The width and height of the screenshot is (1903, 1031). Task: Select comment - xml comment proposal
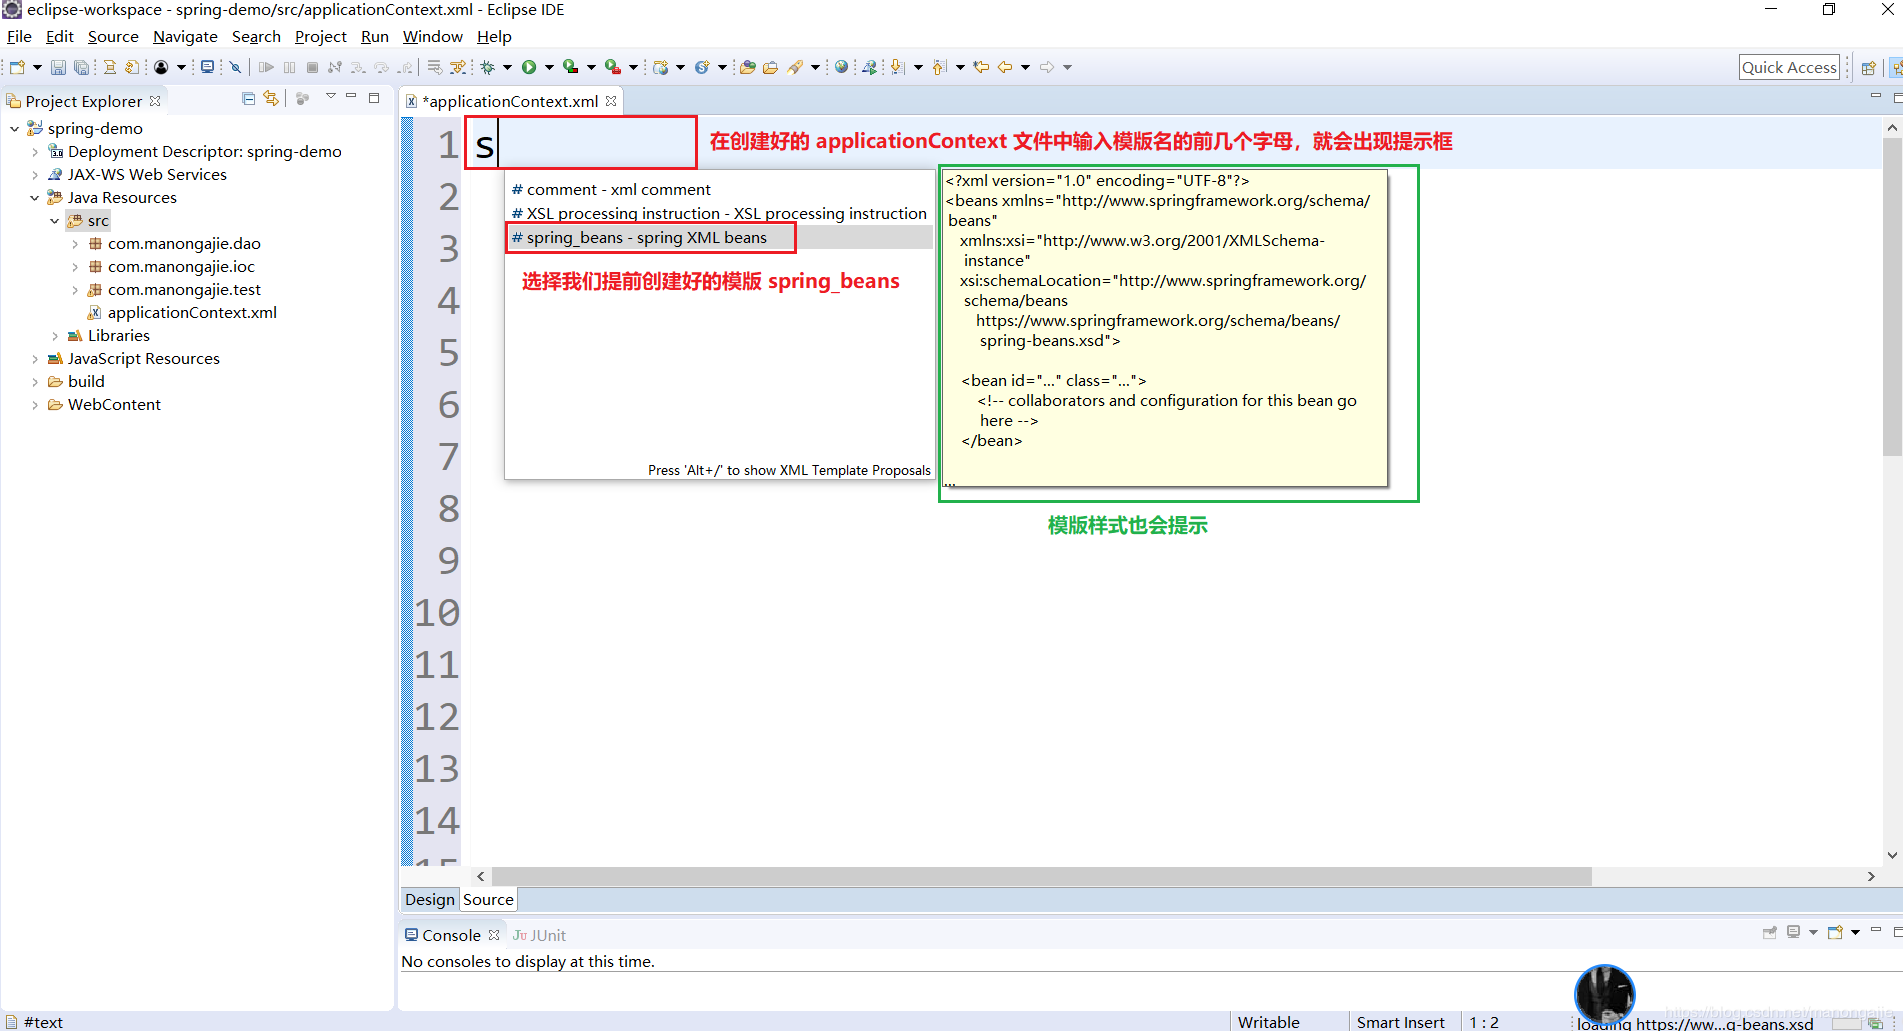tap(719, 189)
